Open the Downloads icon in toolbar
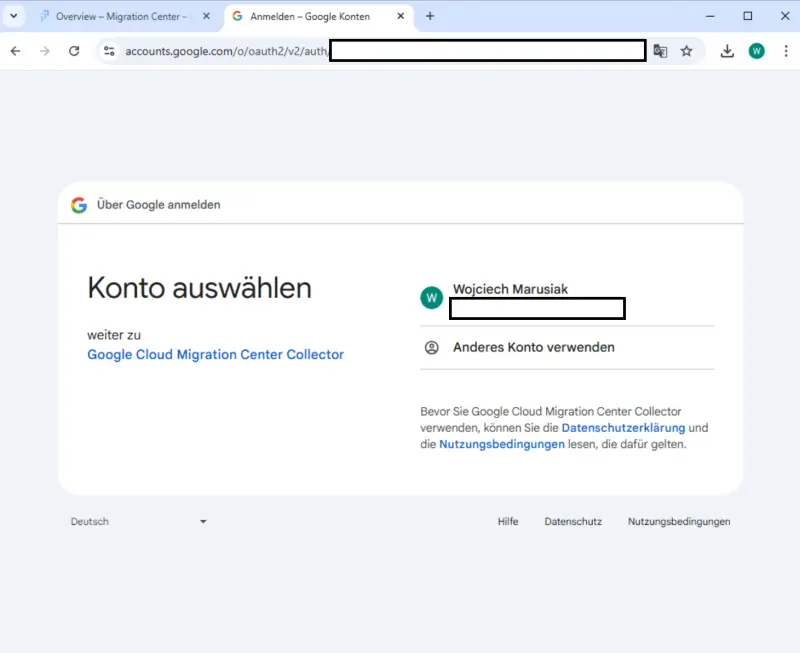 point(727,50)
